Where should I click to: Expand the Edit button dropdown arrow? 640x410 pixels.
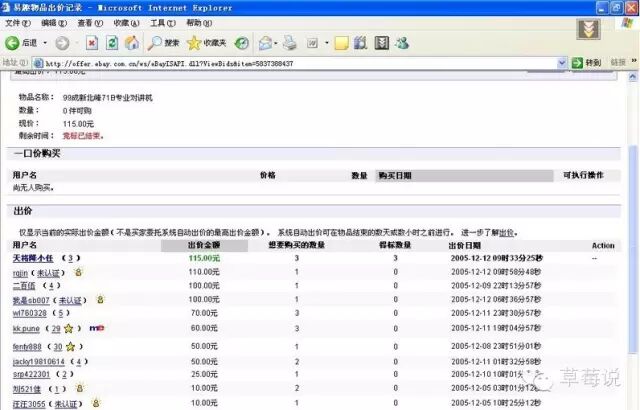[x=327, y=43]
